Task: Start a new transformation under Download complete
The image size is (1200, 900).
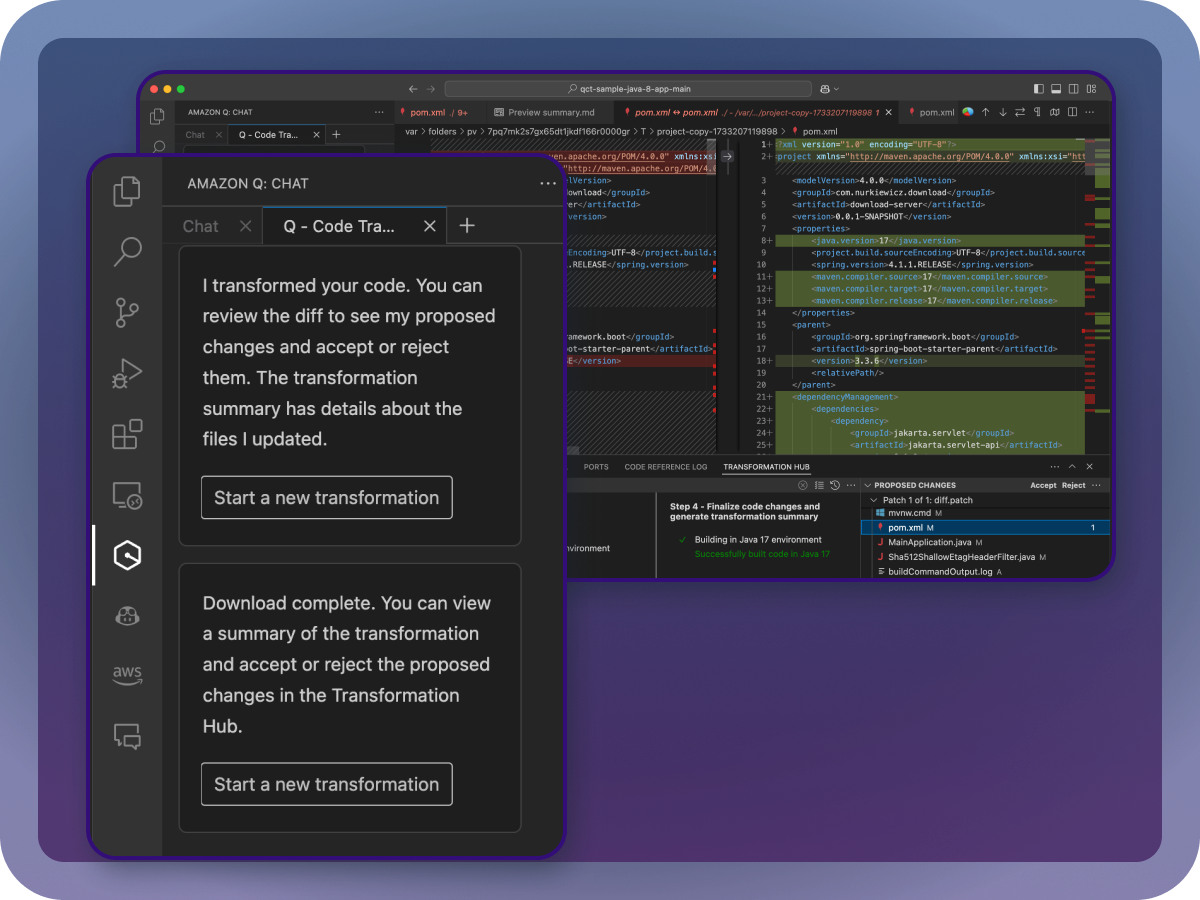Action: pos(326,784)
